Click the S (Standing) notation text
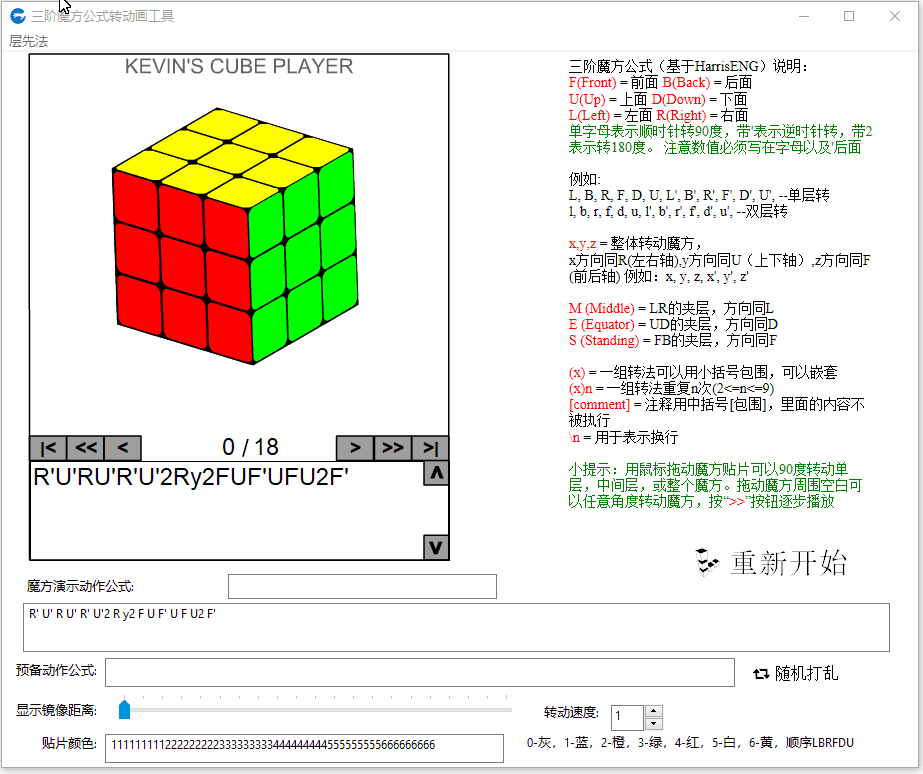Screen dimensions: 923x774 (604, 340)
